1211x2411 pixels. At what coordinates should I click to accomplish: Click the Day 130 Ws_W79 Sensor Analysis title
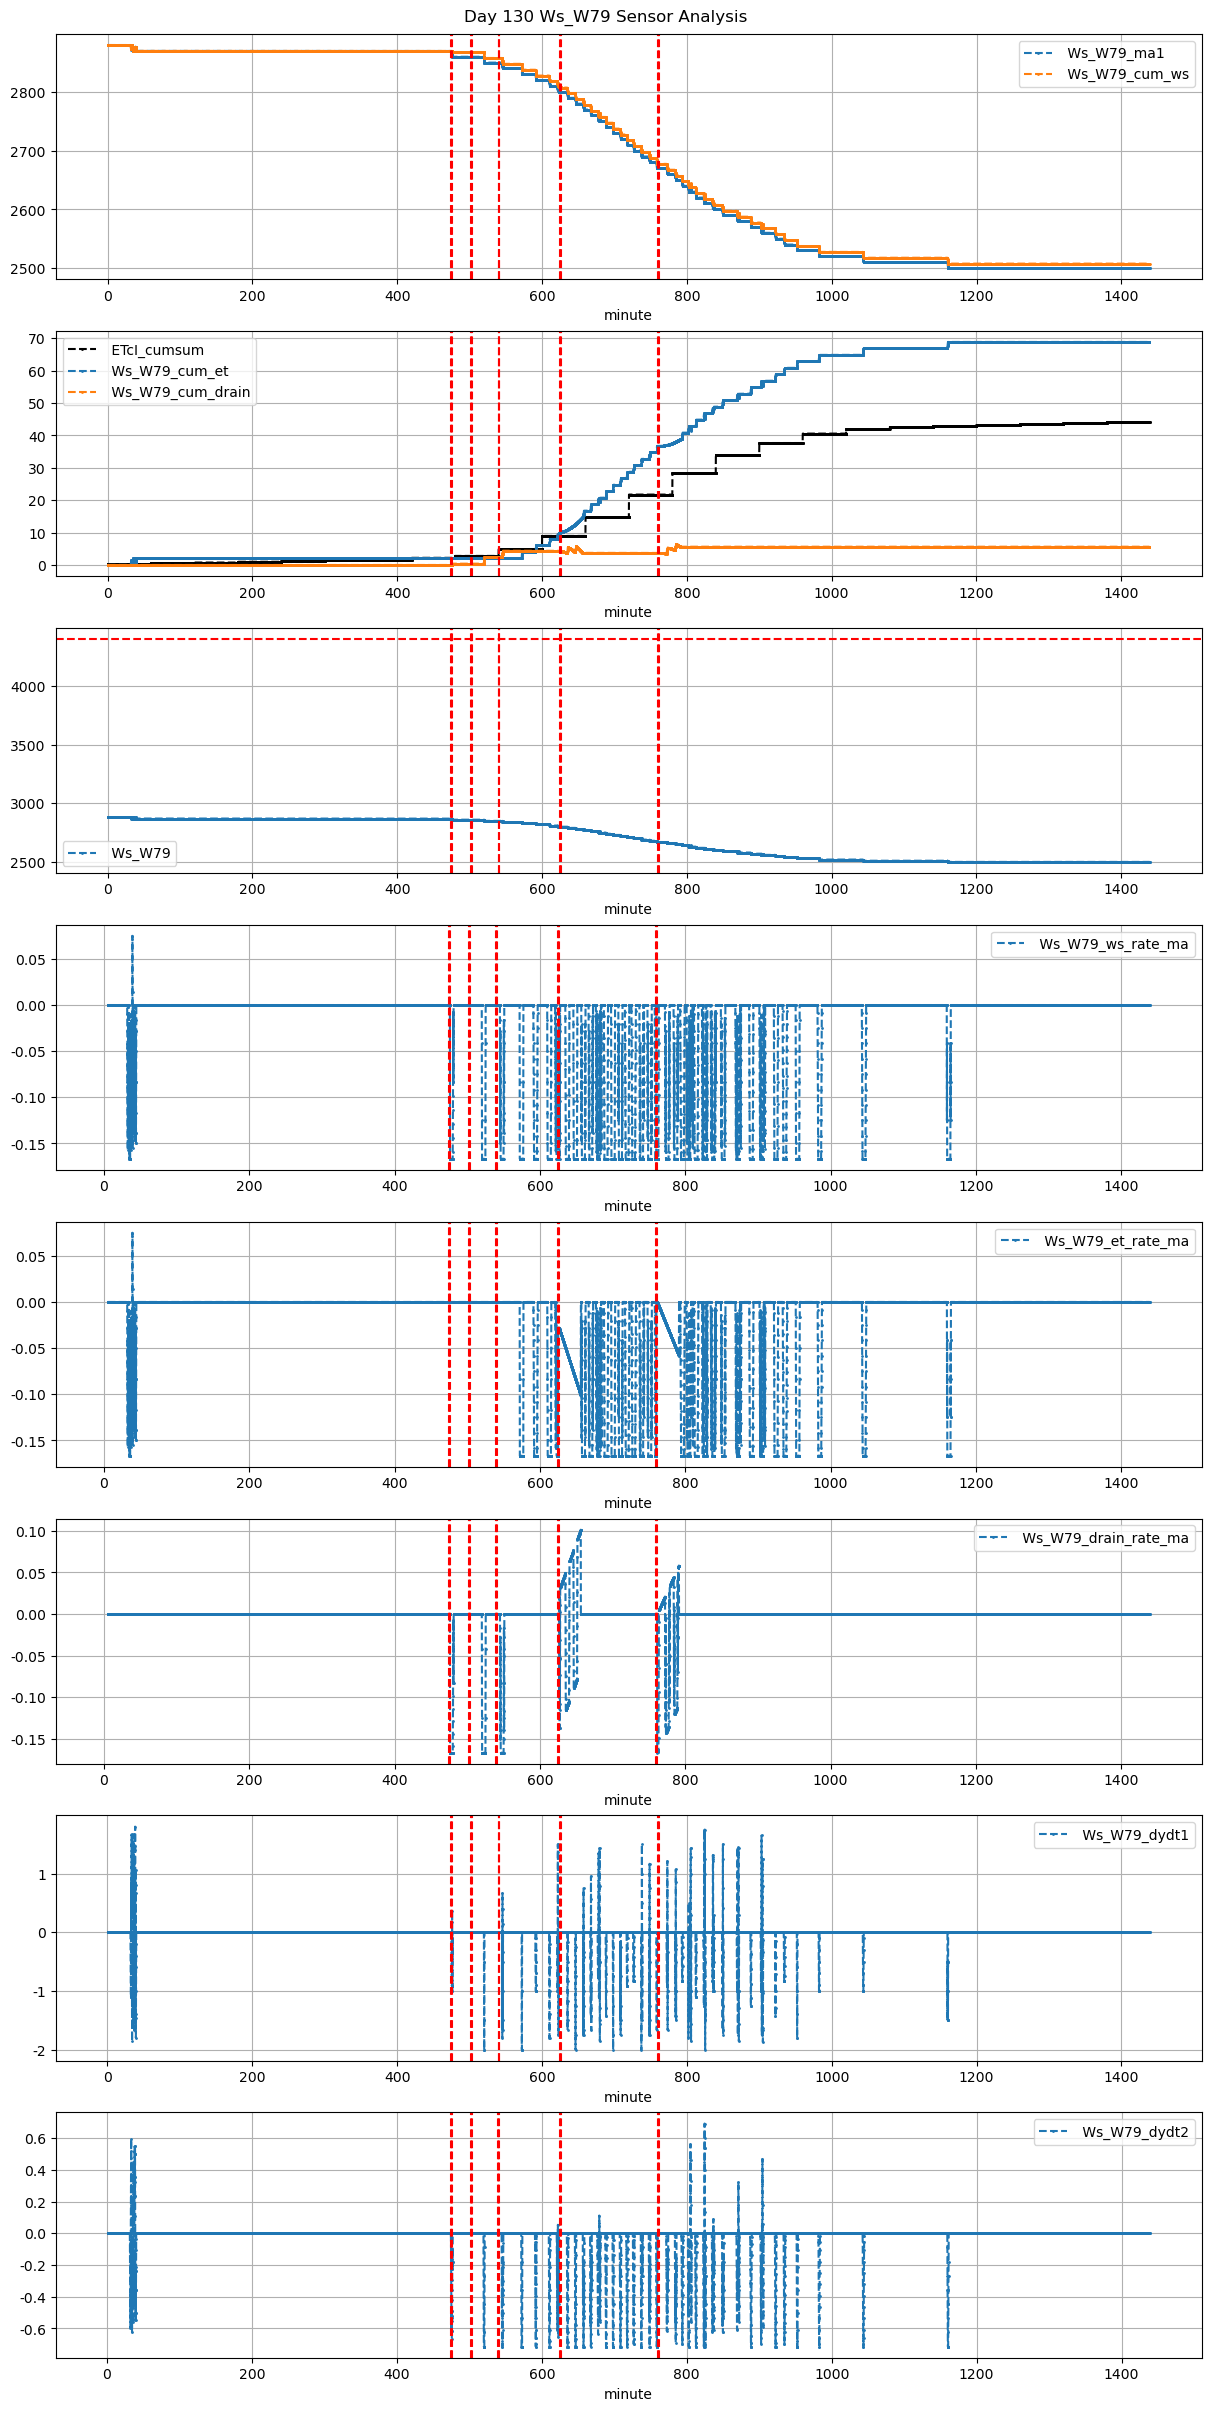(x=605, y=16)
